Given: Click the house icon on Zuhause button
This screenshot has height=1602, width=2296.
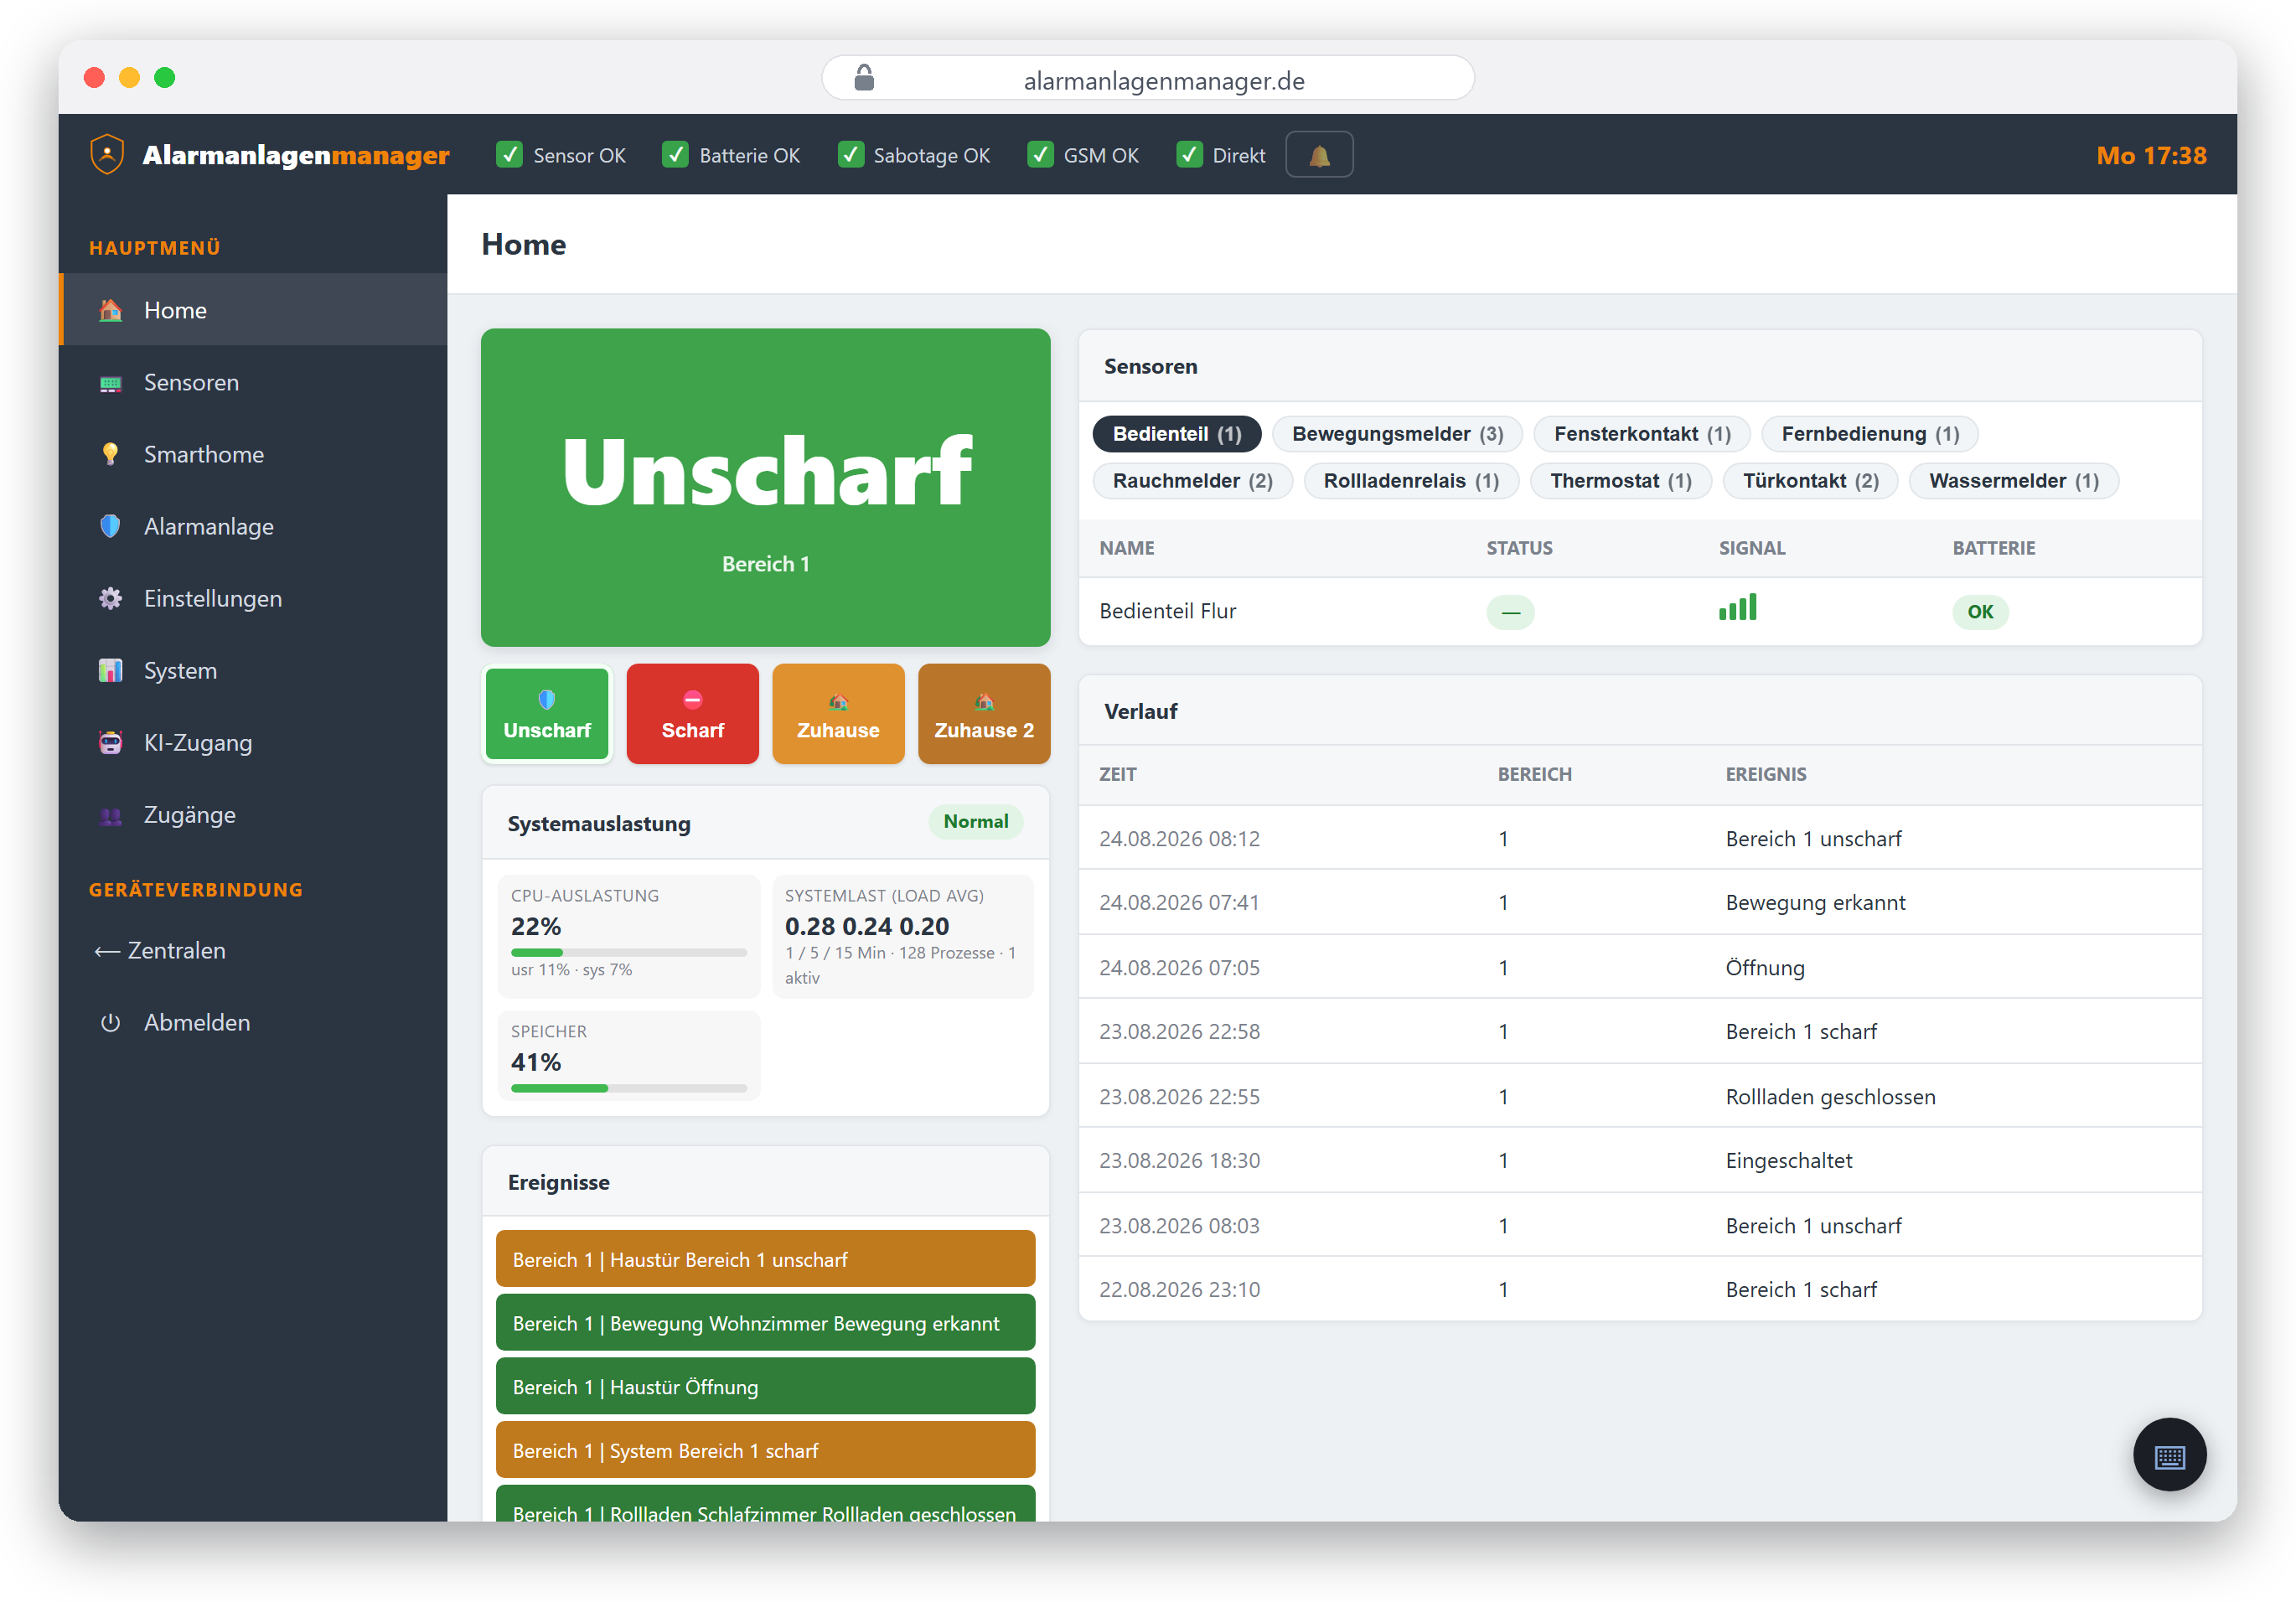Looking at the screenshot, I should 838,701.
